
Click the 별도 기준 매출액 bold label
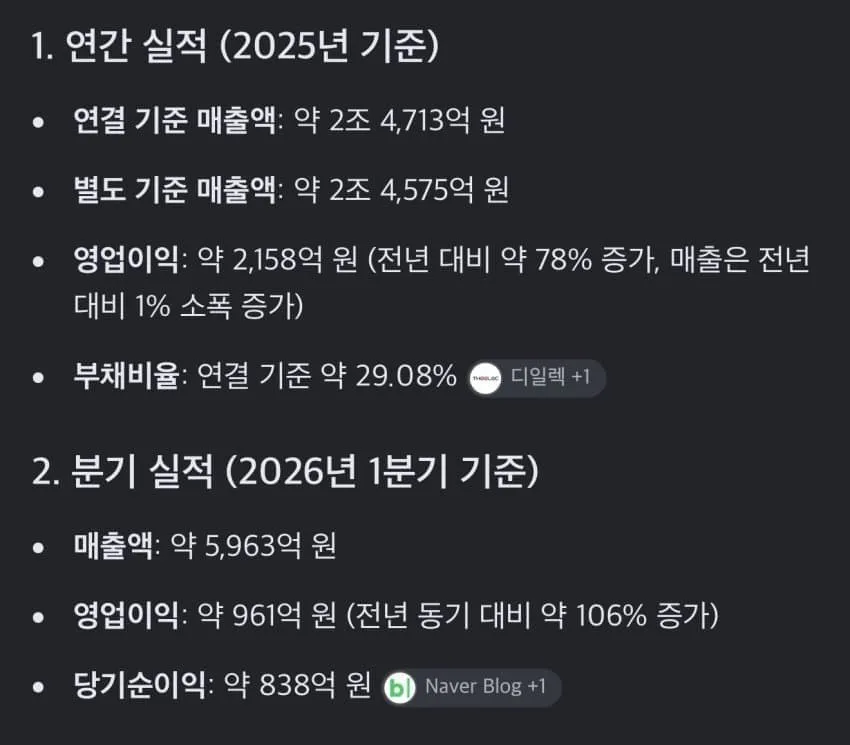tap(175, 189)
